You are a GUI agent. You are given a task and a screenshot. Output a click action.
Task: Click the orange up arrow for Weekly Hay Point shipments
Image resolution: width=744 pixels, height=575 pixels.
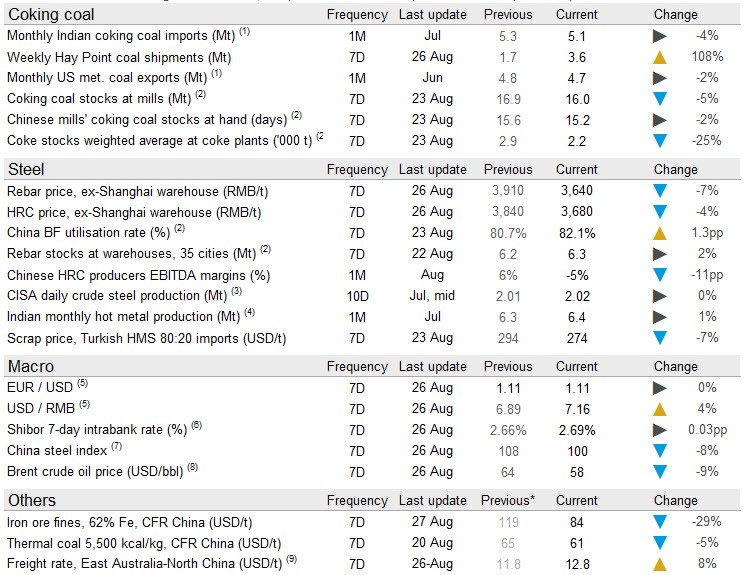(659, 57)
